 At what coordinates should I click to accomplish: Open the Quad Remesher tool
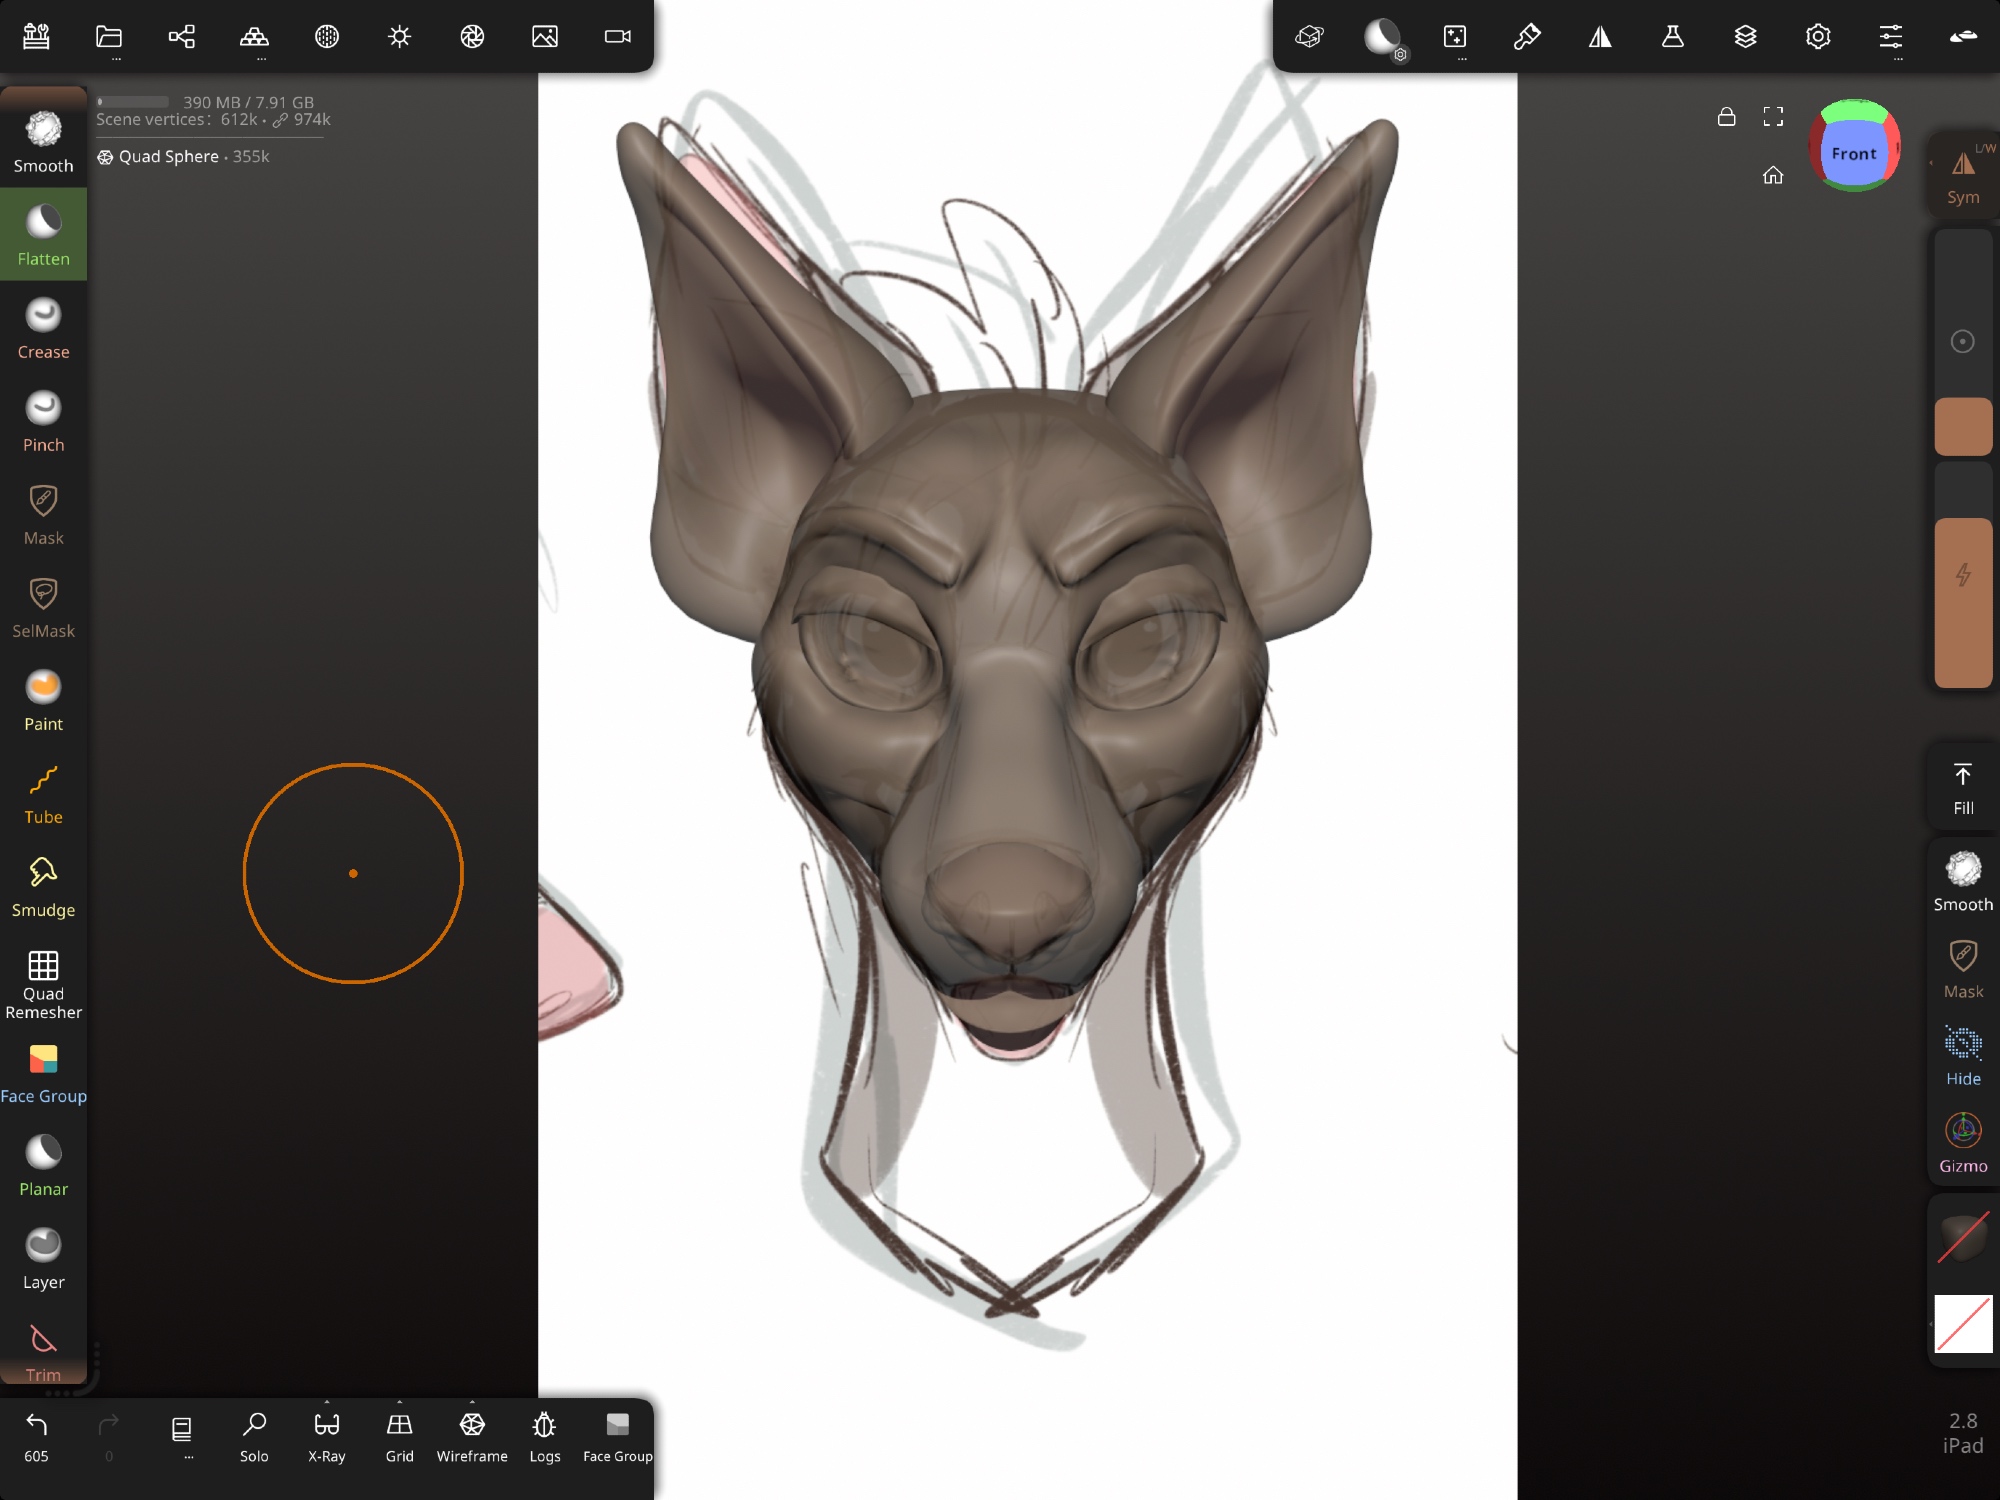[x=43, y=984]
